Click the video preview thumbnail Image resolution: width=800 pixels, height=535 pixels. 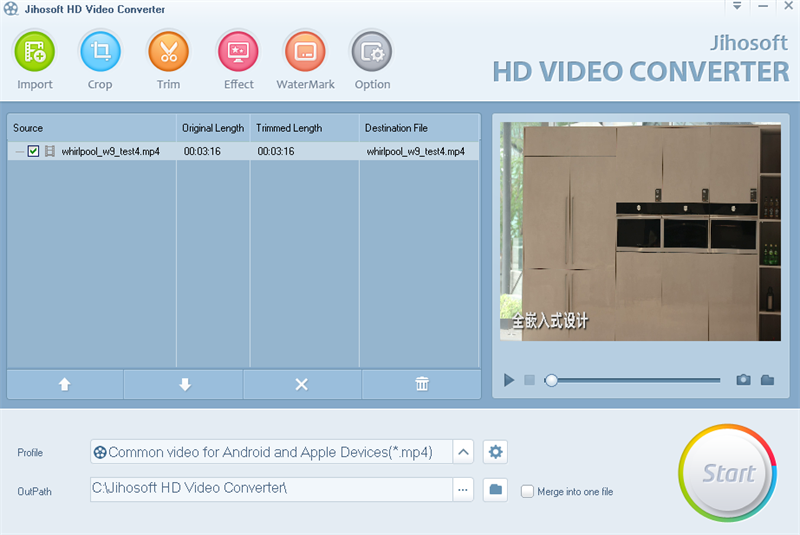pyautogui.click(x=640, y=232)
